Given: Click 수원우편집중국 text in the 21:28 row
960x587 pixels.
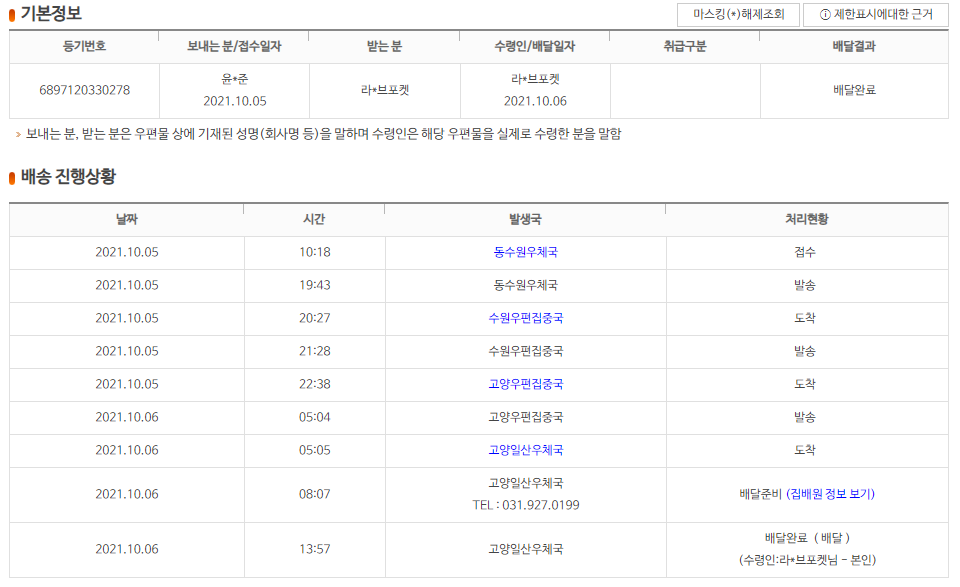Looking at the screenshot, I should click(525, 351).
